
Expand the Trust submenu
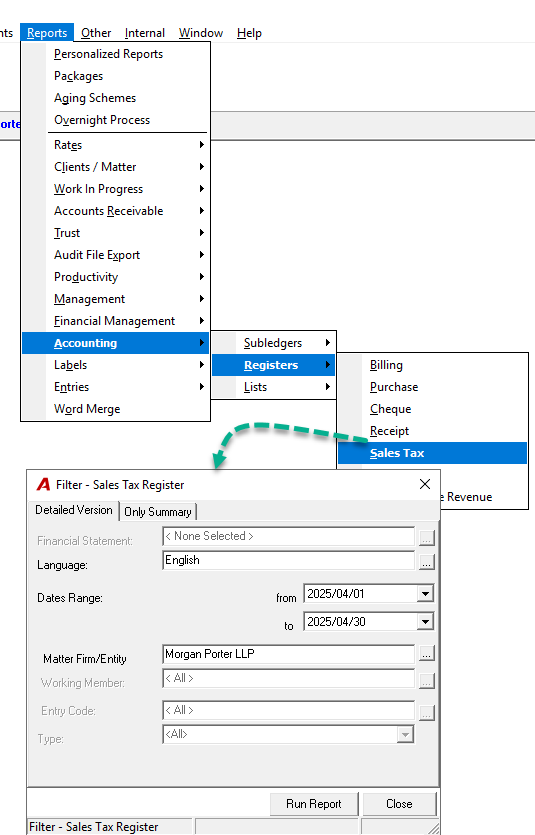pos(116,233)
